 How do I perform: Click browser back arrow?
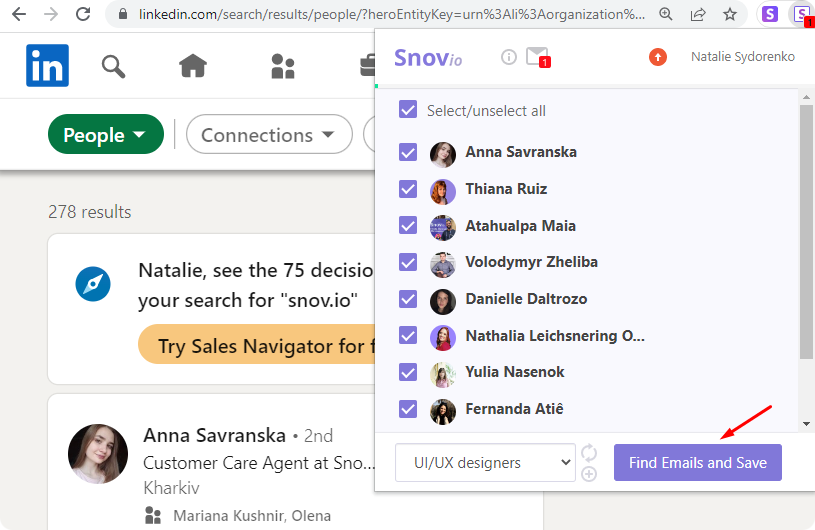pyautogui.click(x=19, y=14)
